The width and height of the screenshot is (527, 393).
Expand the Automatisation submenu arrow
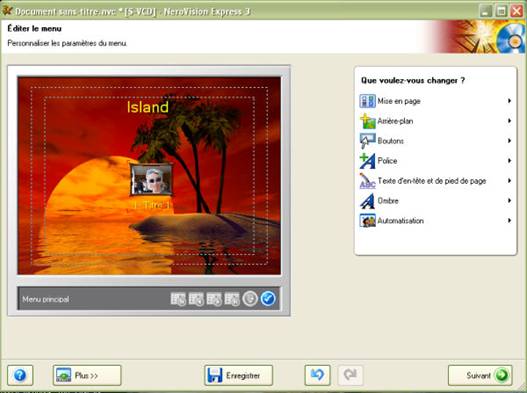click(510, 221)
